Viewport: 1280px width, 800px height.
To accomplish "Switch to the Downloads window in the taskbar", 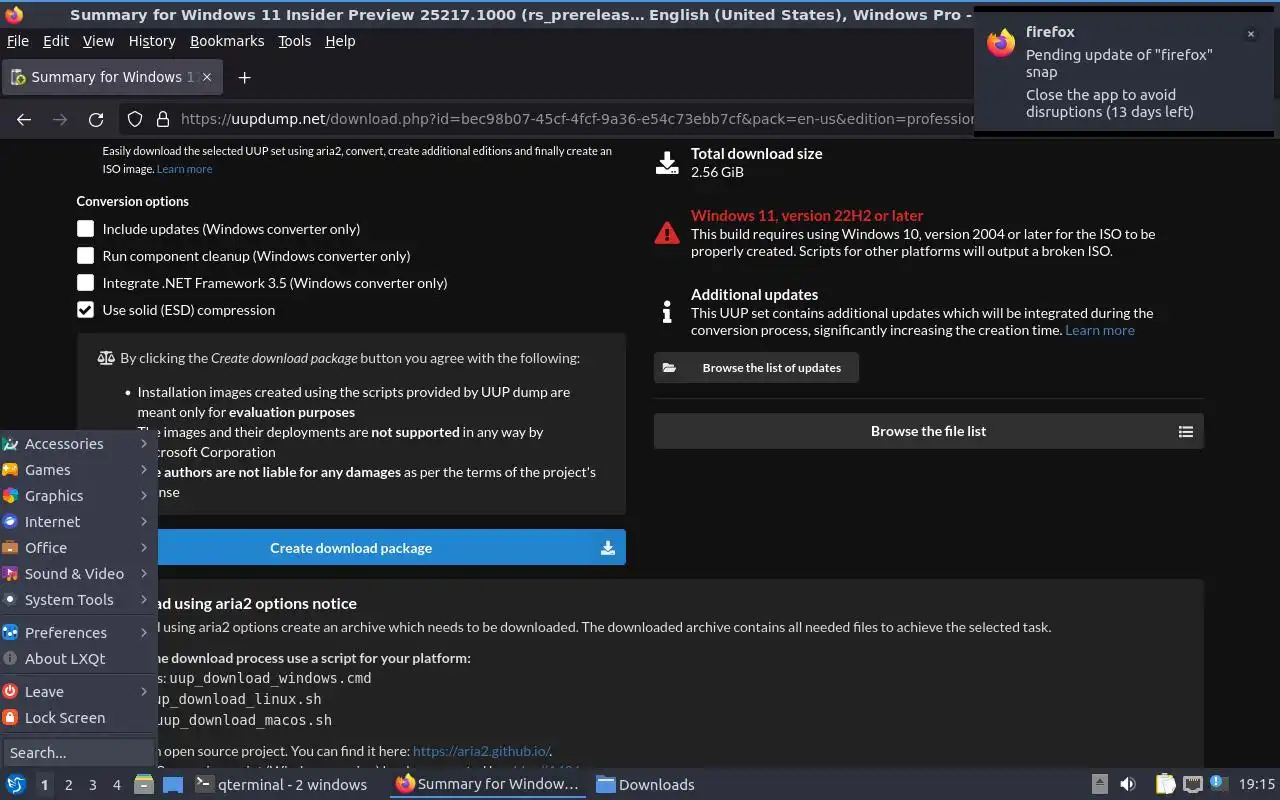I will [x=645, y=784].
